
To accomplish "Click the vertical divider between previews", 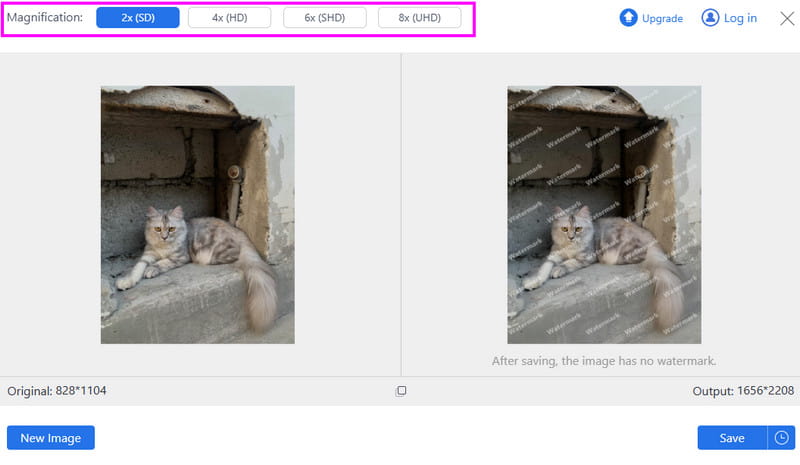I will [x=401, y=214].
